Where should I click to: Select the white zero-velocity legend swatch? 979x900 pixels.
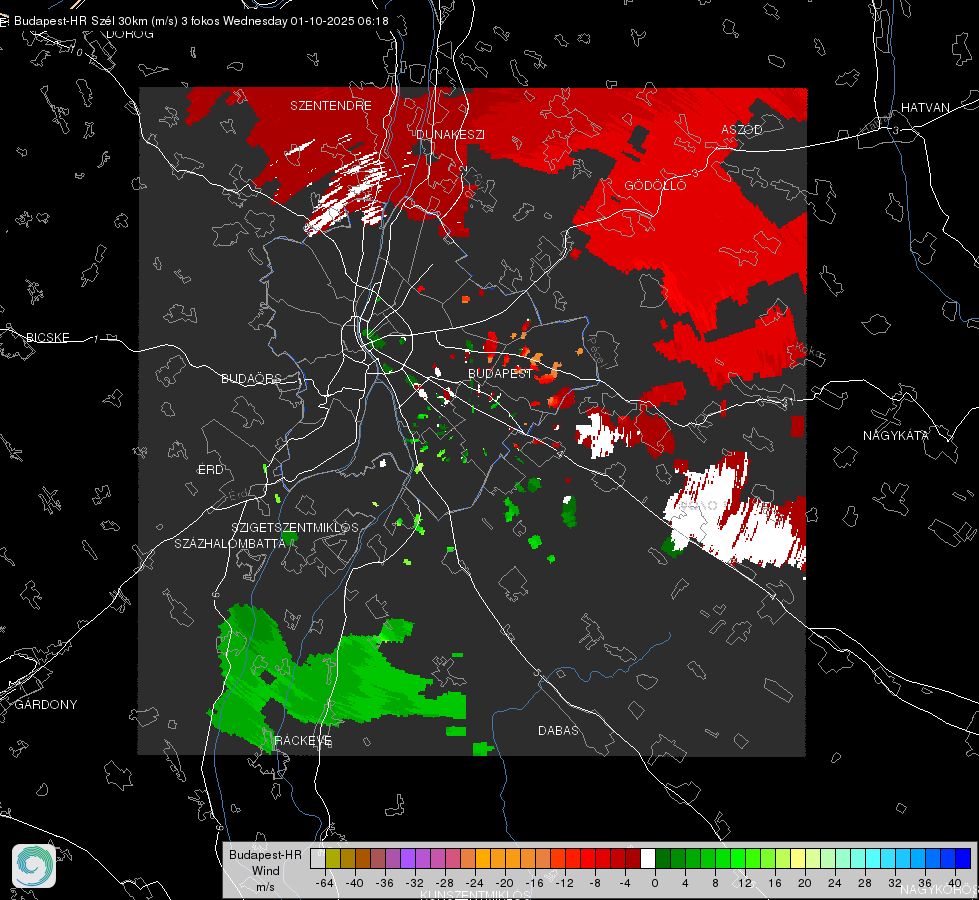tap(647, 858)
